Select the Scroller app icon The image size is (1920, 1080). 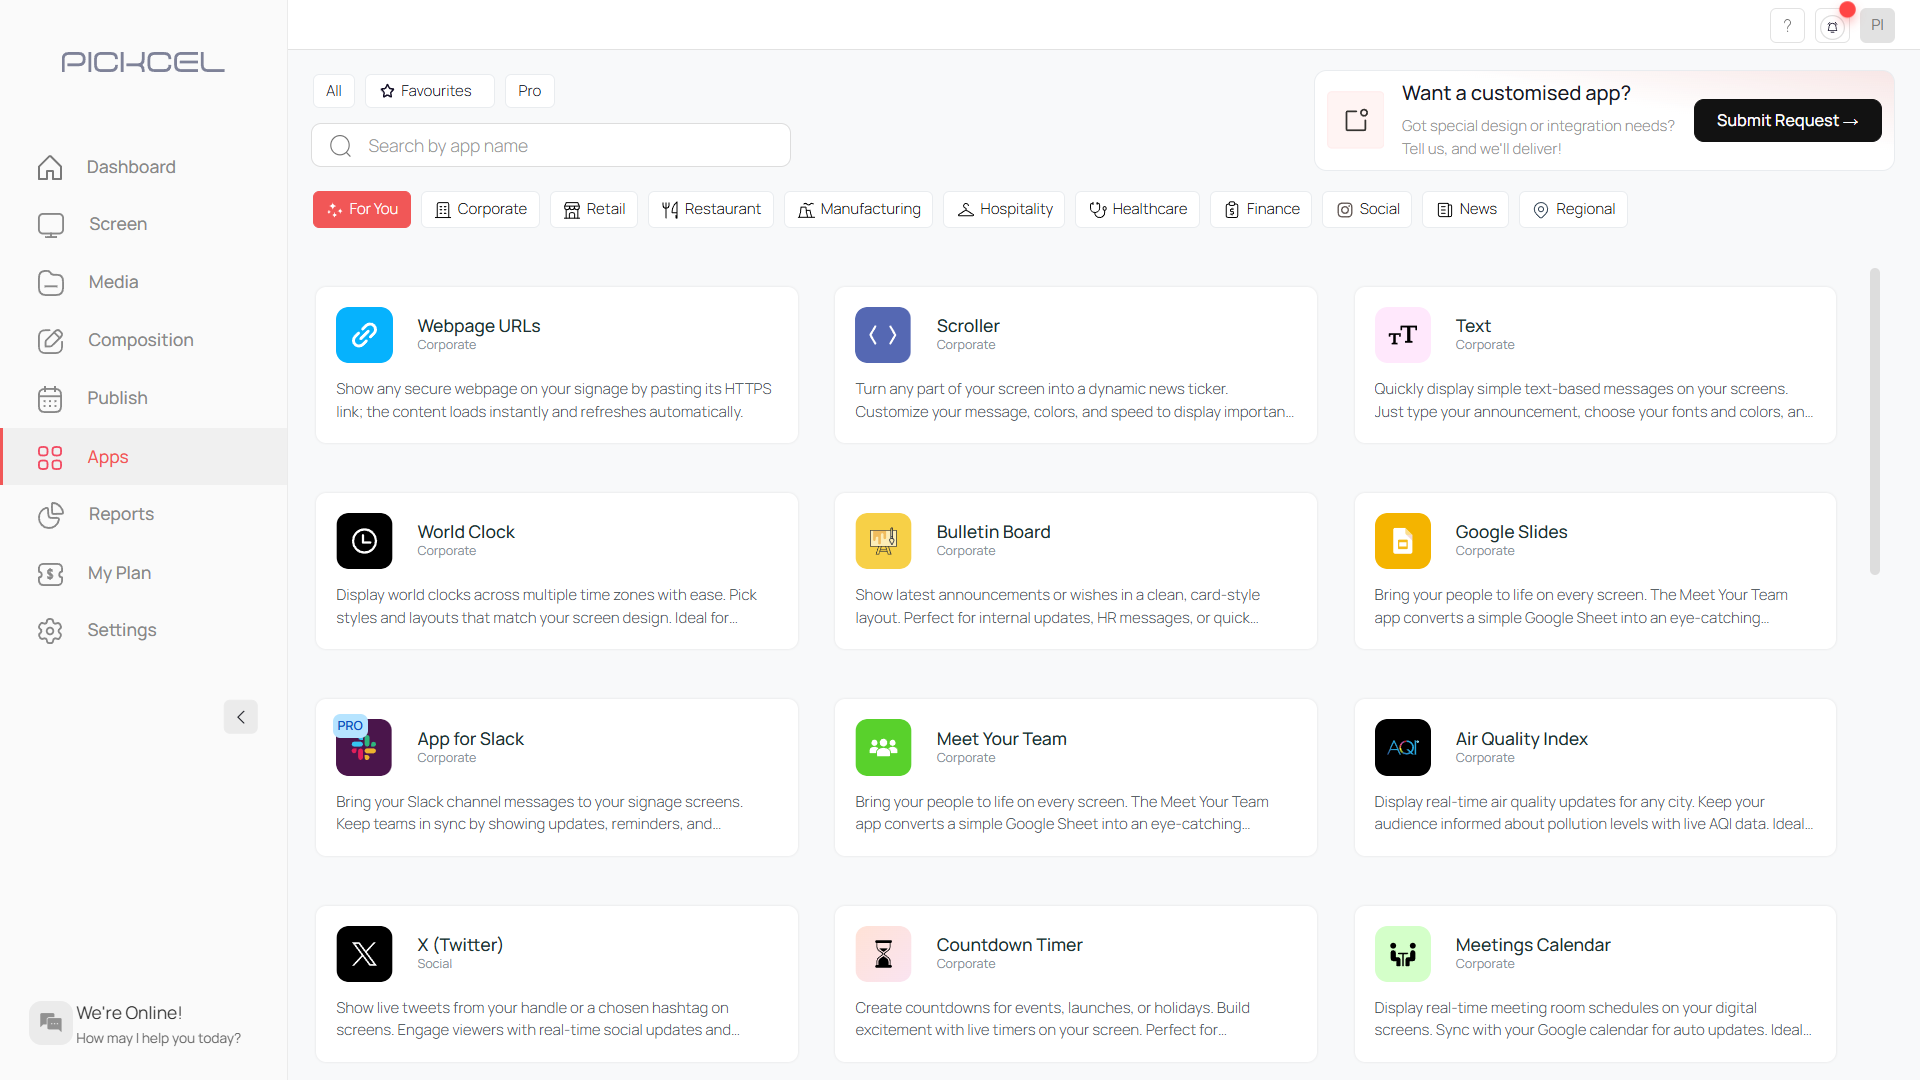[x=882, y=335]
